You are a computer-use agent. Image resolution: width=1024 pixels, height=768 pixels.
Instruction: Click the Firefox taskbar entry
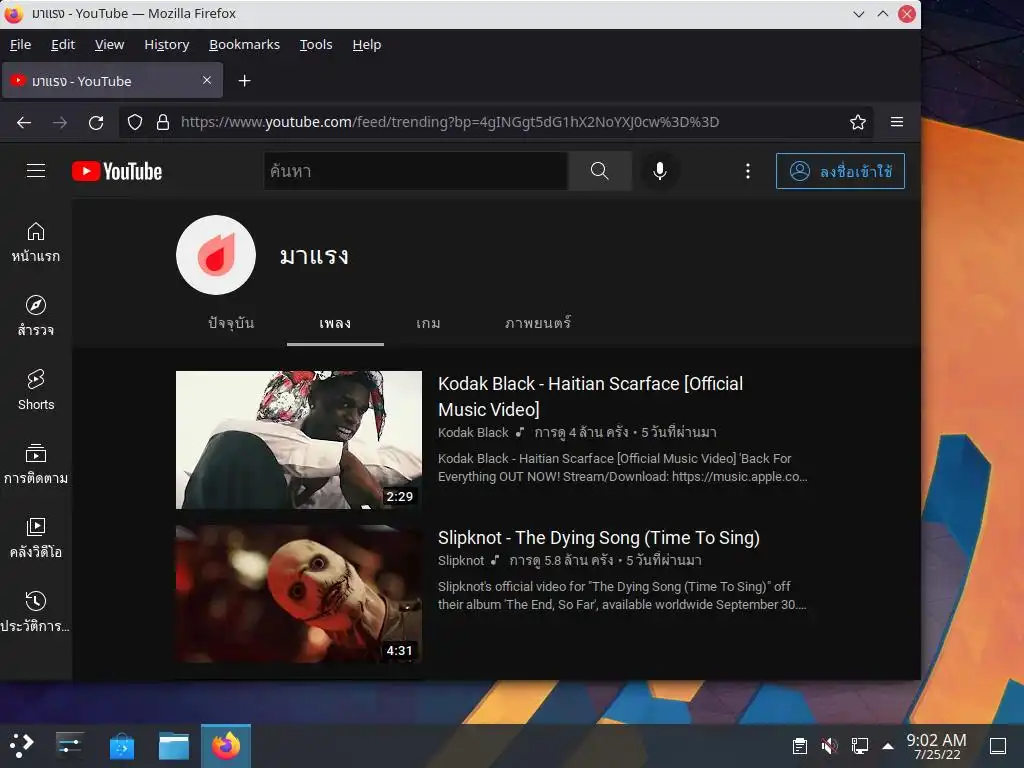pyautogui.click(x=226, y=745)
